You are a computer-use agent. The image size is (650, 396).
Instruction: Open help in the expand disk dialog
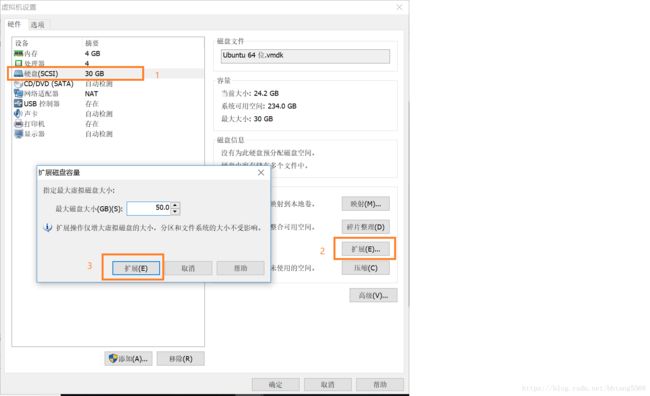240,268
